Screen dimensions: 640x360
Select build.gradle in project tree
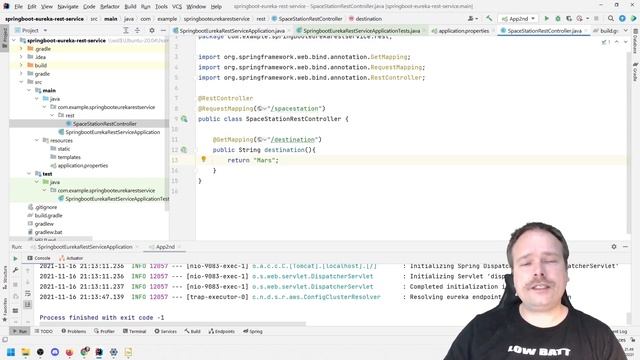[x=48, y=216]
